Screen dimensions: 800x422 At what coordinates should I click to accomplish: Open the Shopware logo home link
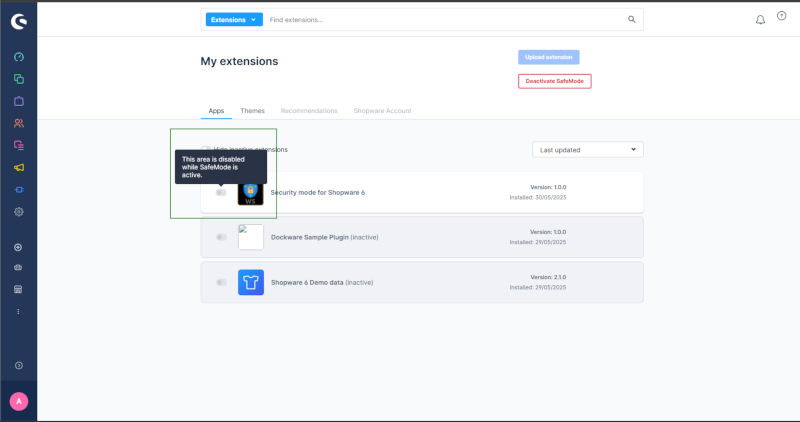click(x=19, y=21)
